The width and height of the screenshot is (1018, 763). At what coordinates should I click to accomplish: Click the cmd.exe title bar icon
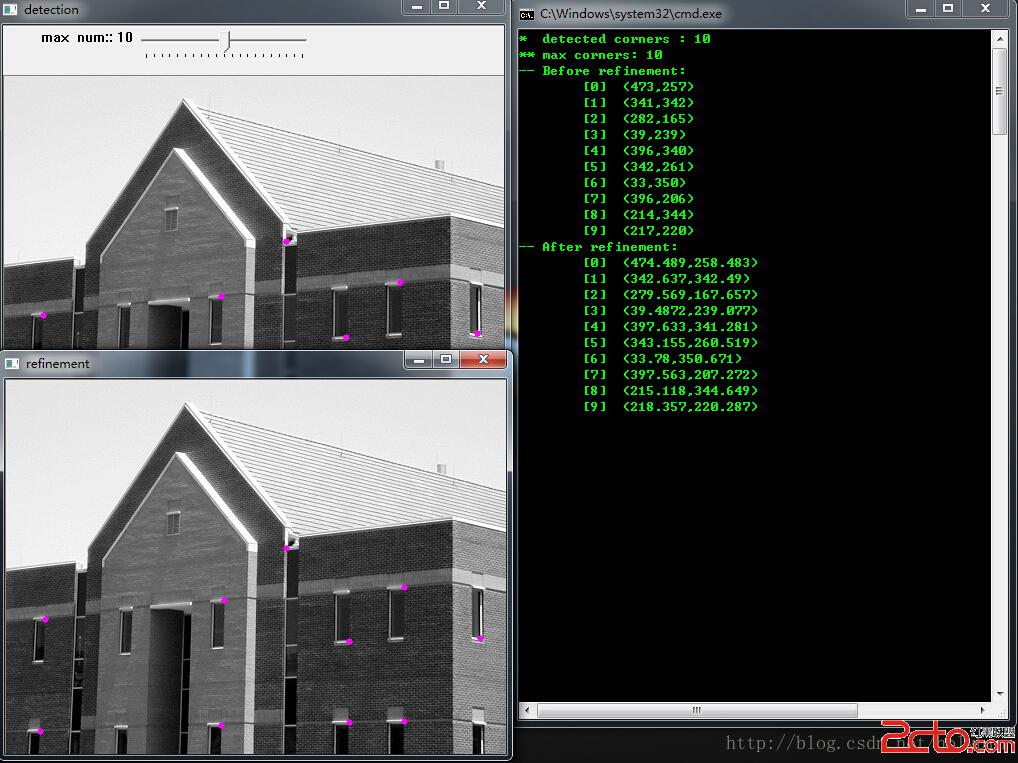pyautogui.click(x=527, y=13)
